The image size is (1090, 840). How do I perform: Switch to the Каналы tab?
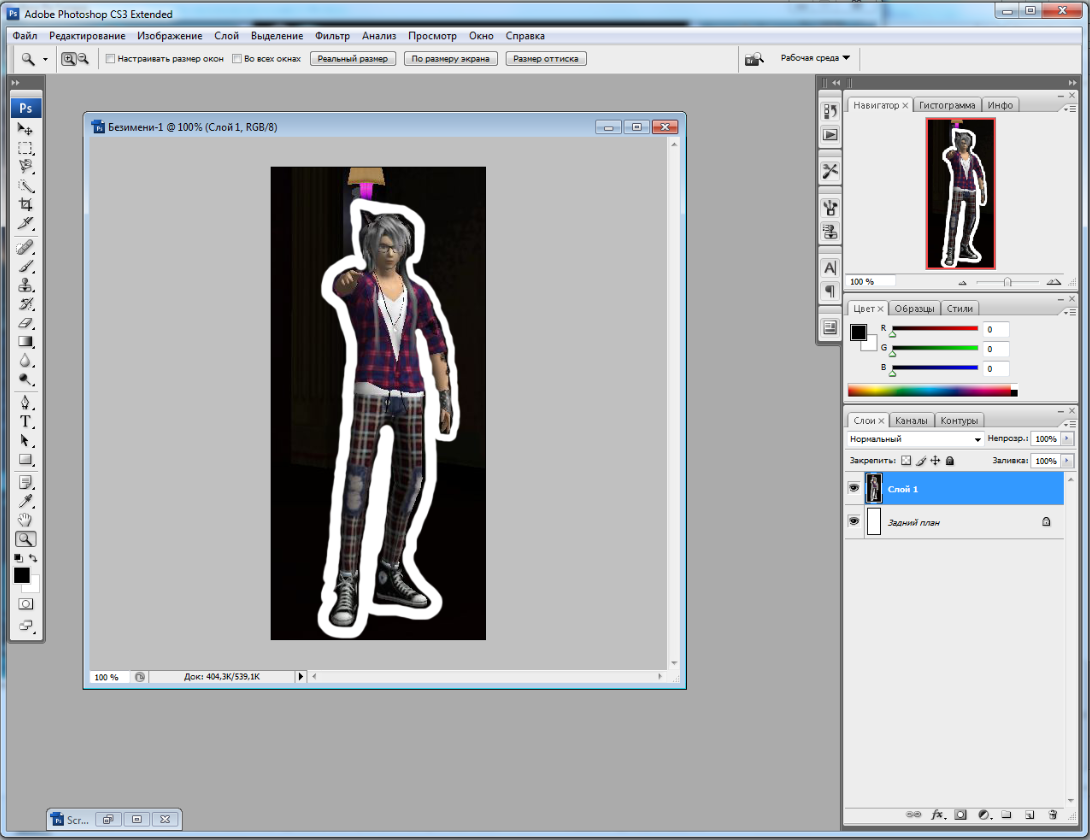911,420
